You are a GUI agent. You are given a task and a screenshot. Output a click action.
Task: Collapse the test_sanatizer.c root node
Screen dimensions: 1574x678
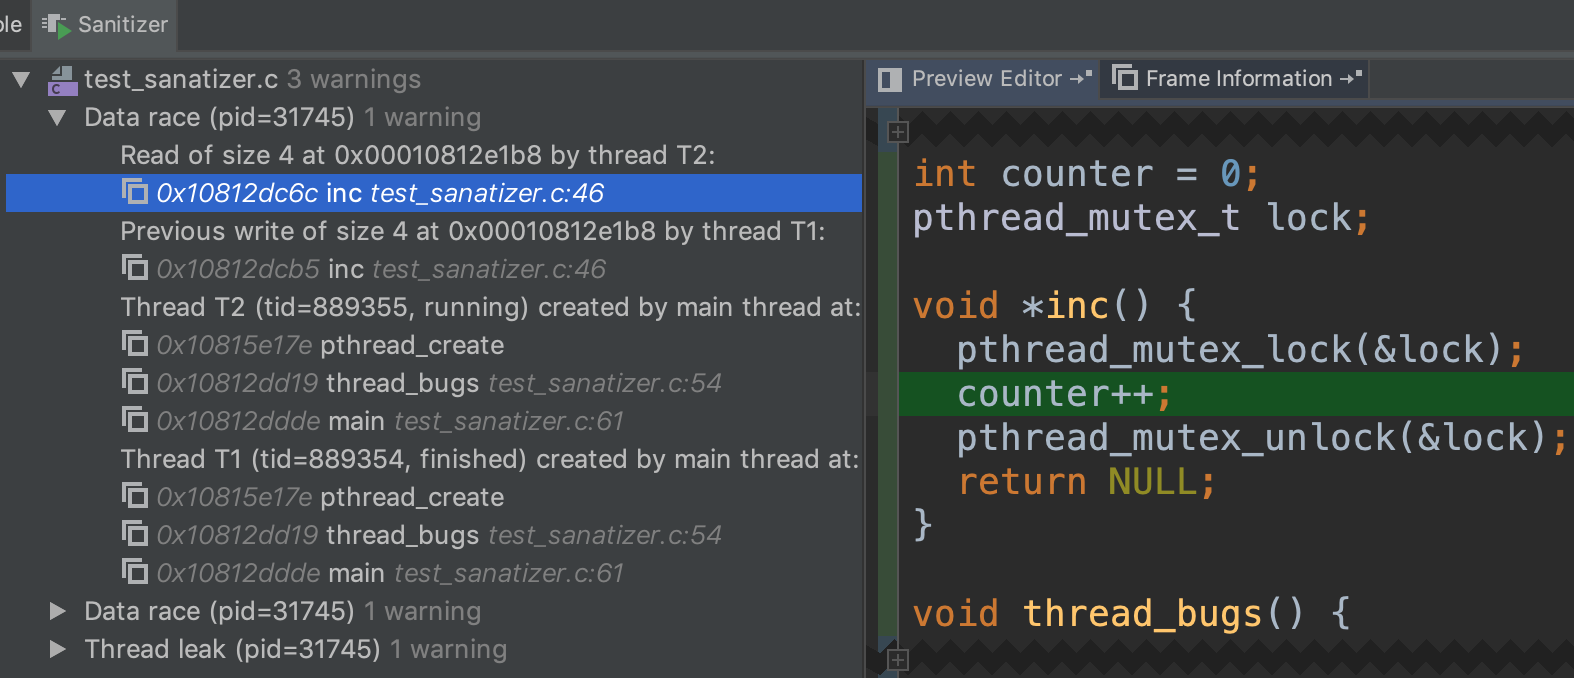21,80
